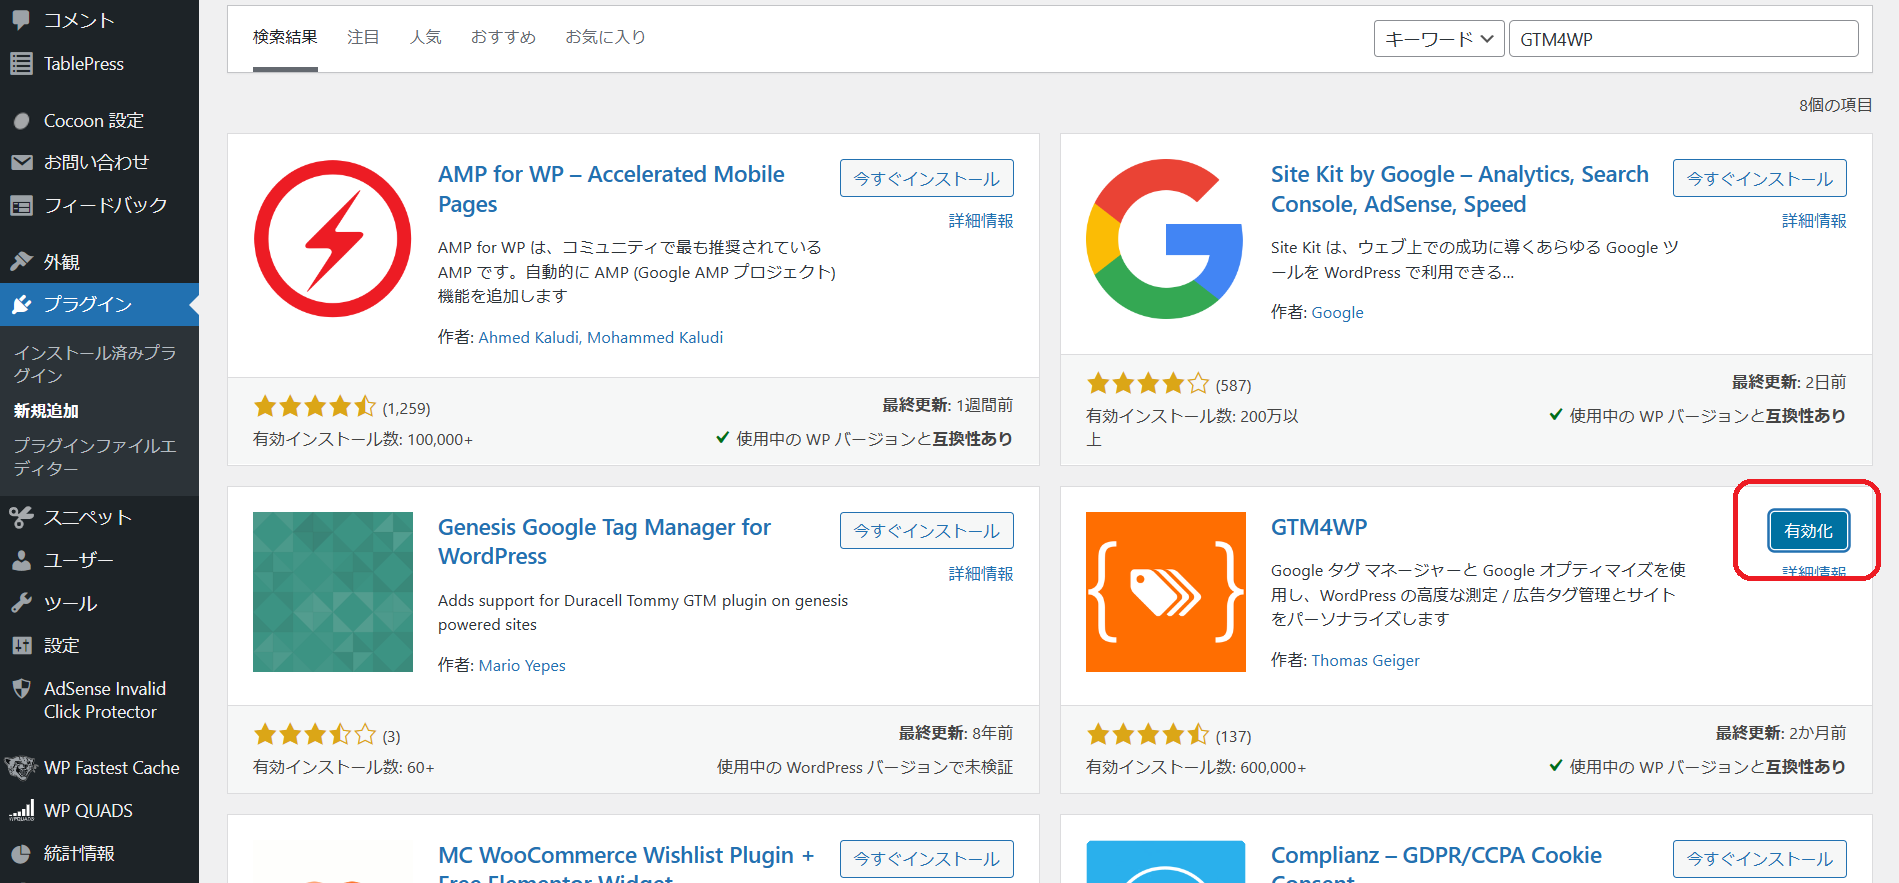
Task: Click the Snippets scissors icon
Action: (x=21, y=517)
